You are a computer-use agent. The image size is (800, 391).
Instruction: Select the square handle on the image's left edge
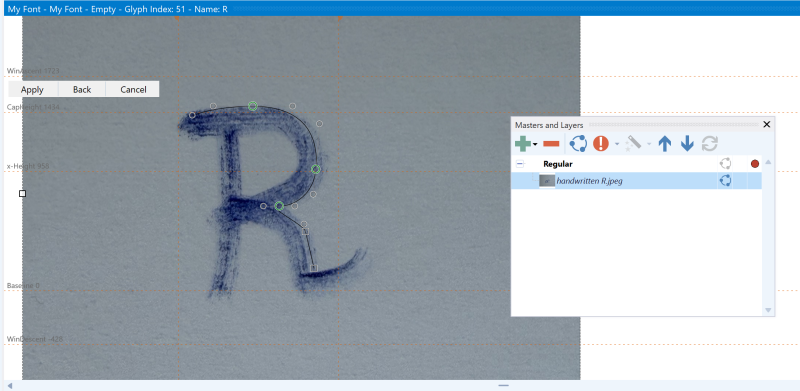pos(22,193)
